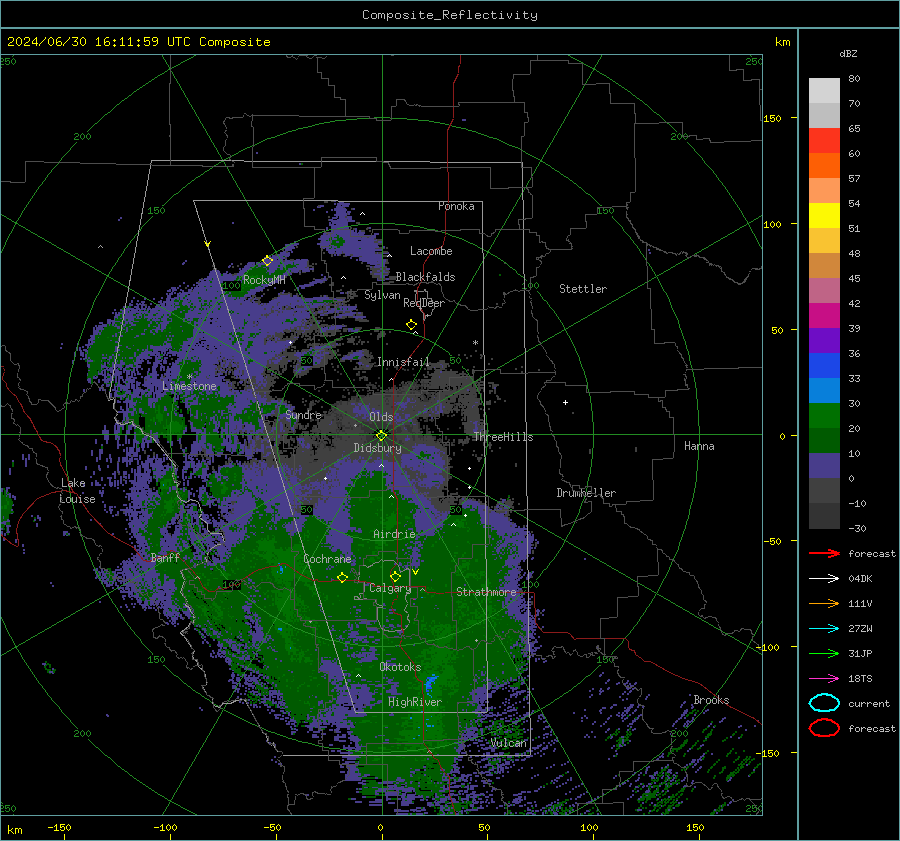Image resolution: width=900 pixels, height=841 pixels.
Task: Click the 'Olds' map label
Action: [x=381, y=417]
